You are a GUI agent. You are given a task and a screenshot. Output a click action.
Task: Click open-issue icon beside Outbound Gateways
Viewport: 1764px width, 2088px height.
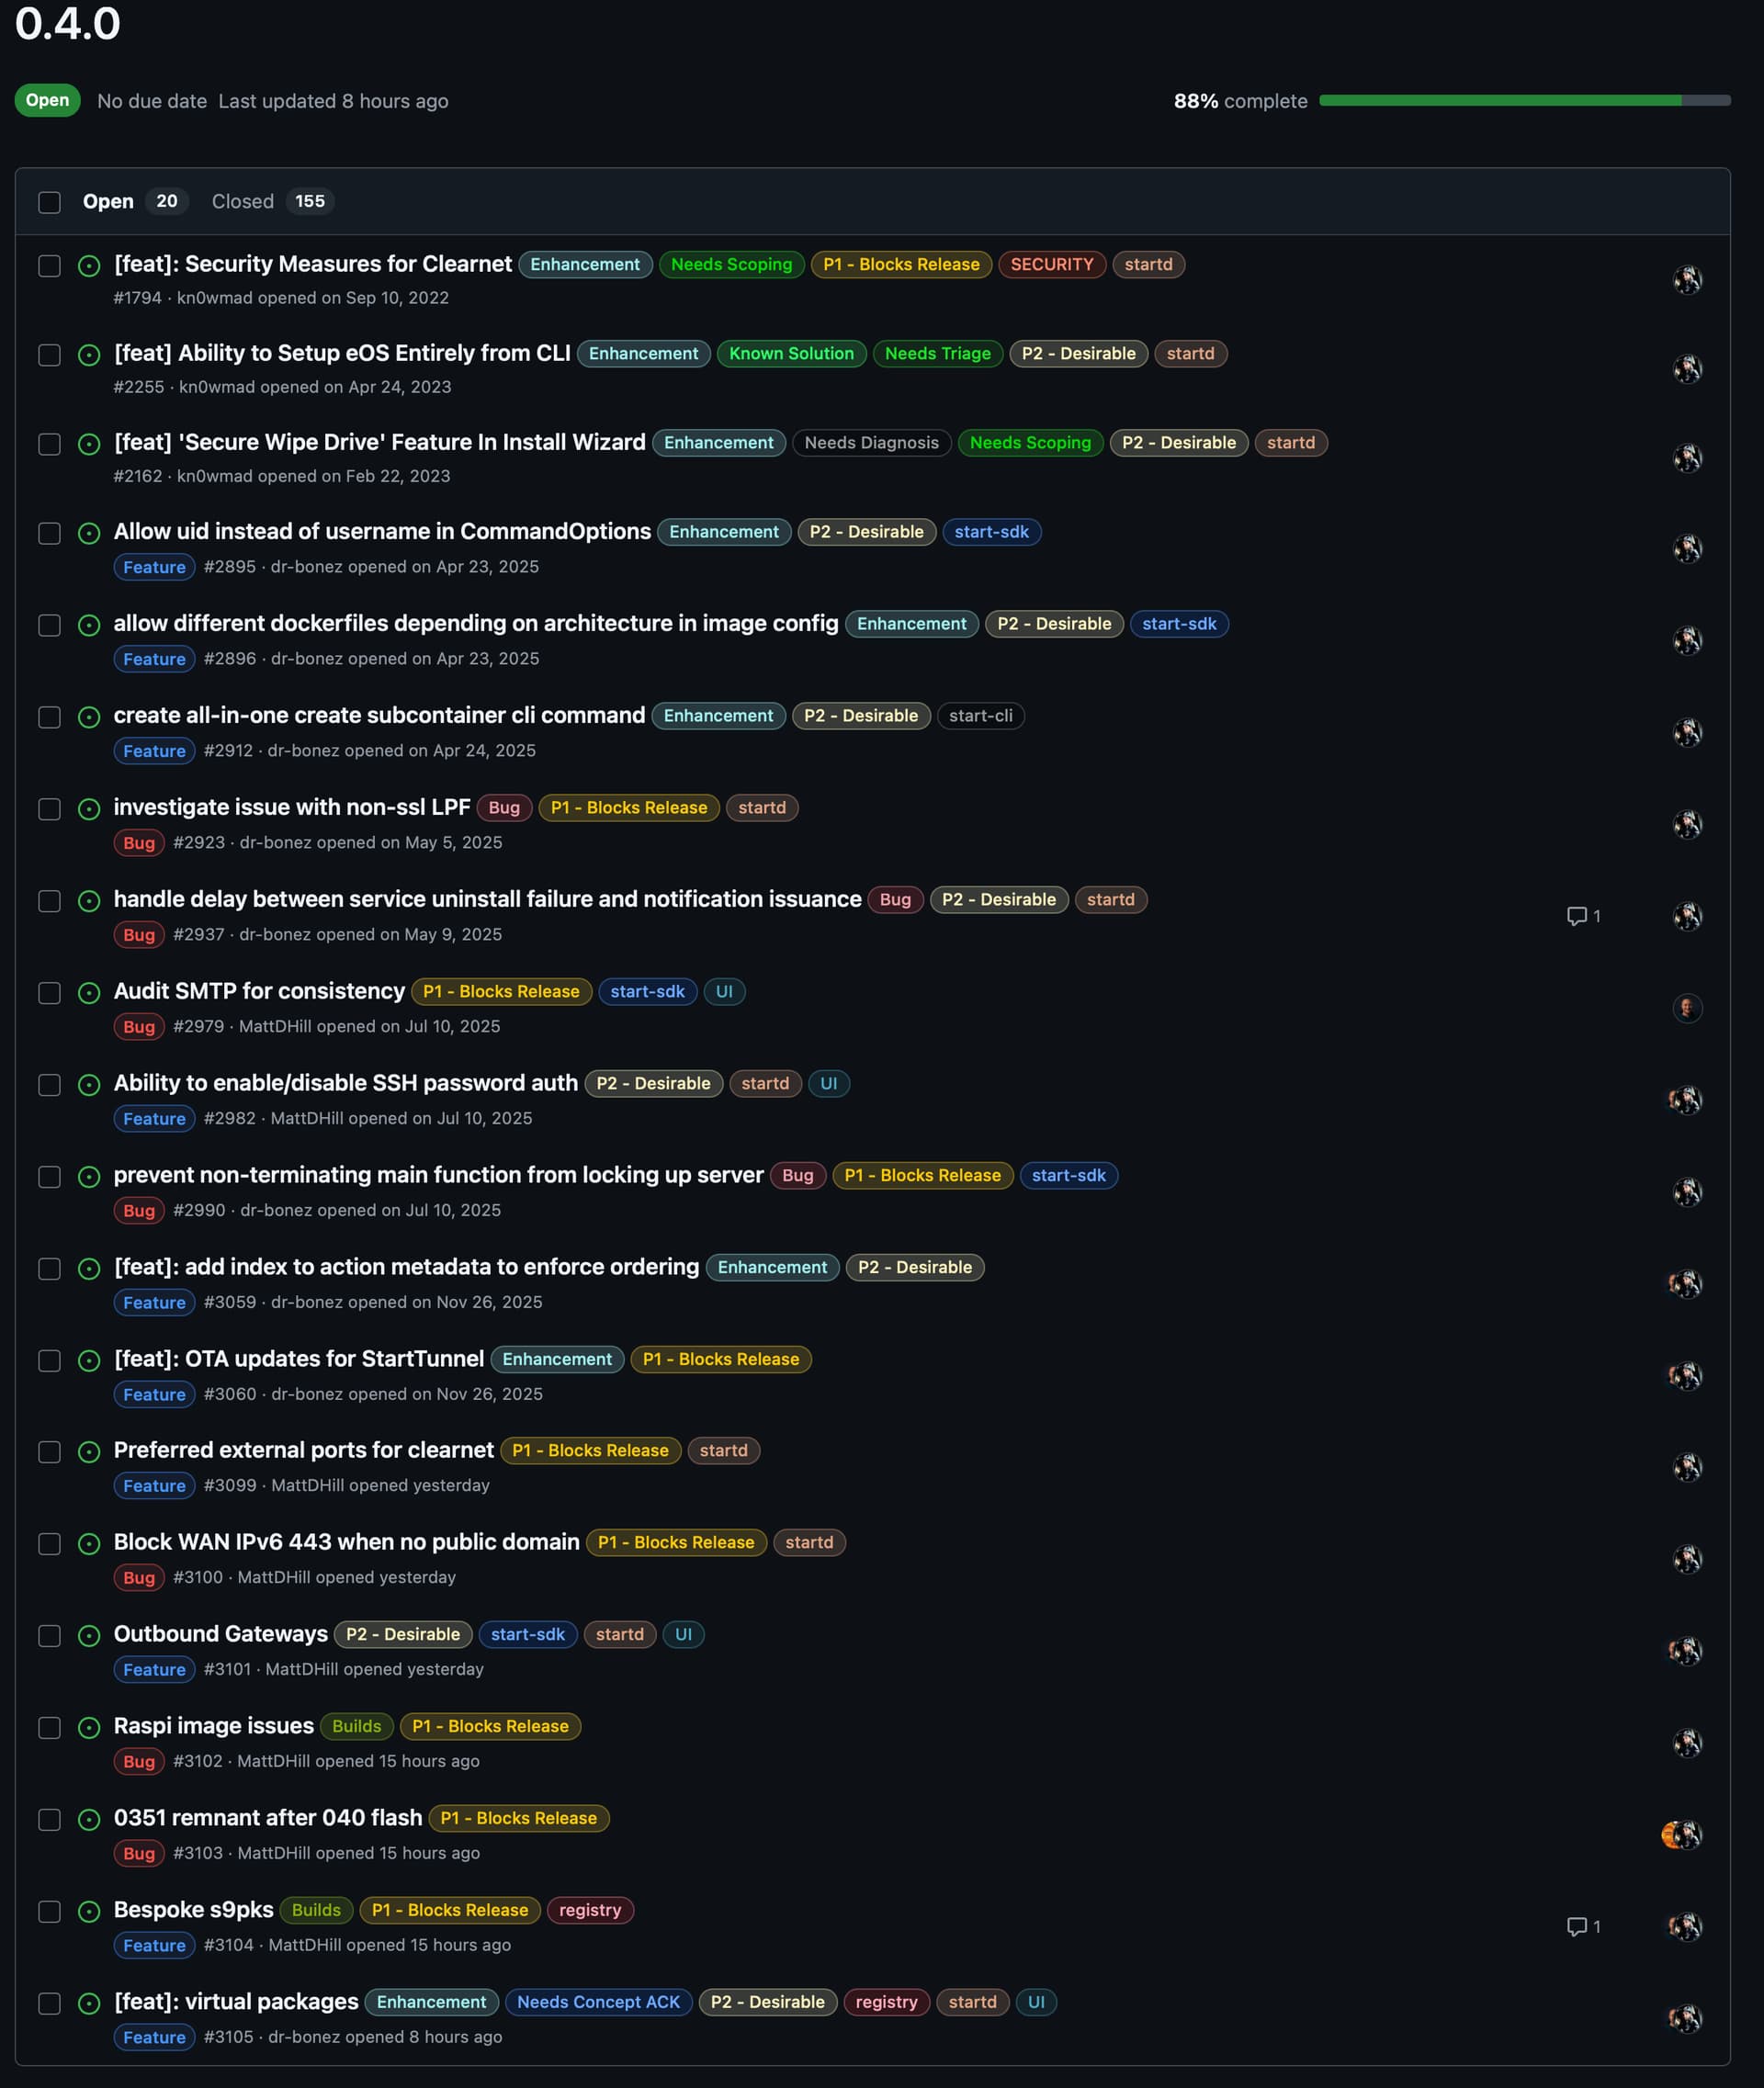[x=89, y=1636]
